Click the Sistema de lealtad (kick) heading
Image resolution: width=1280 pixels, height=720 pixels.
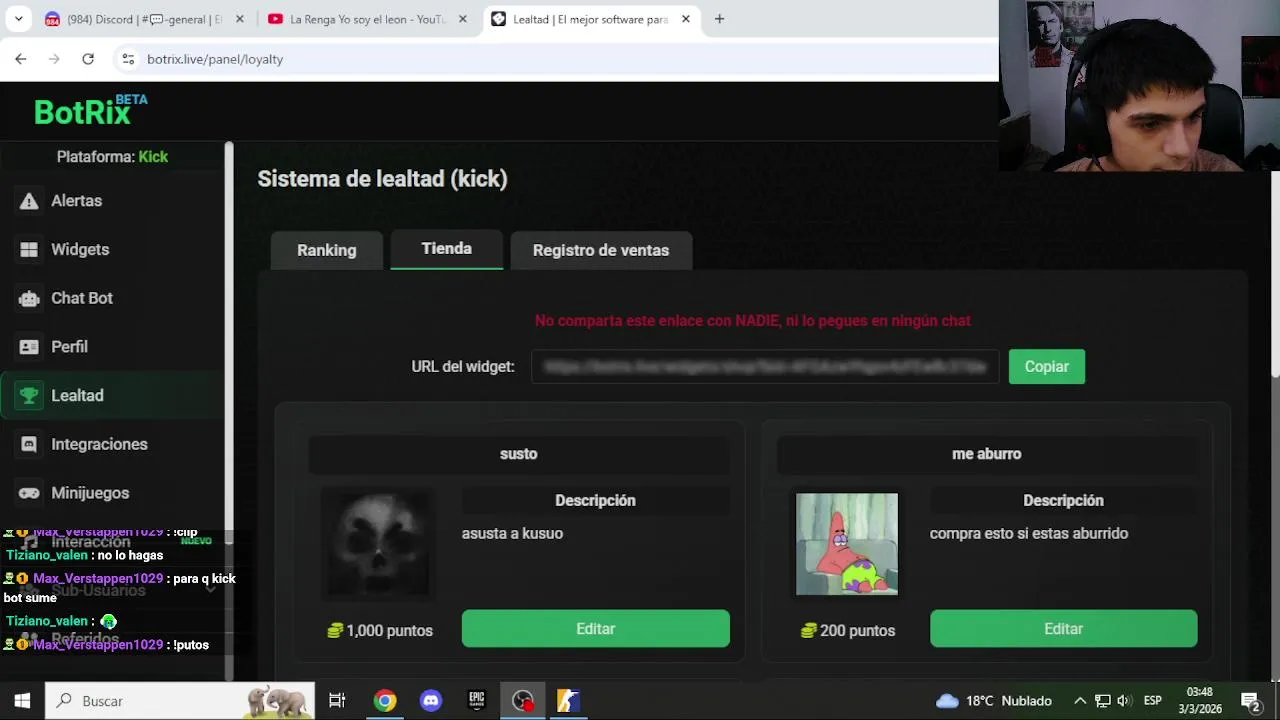pos(382,179)
